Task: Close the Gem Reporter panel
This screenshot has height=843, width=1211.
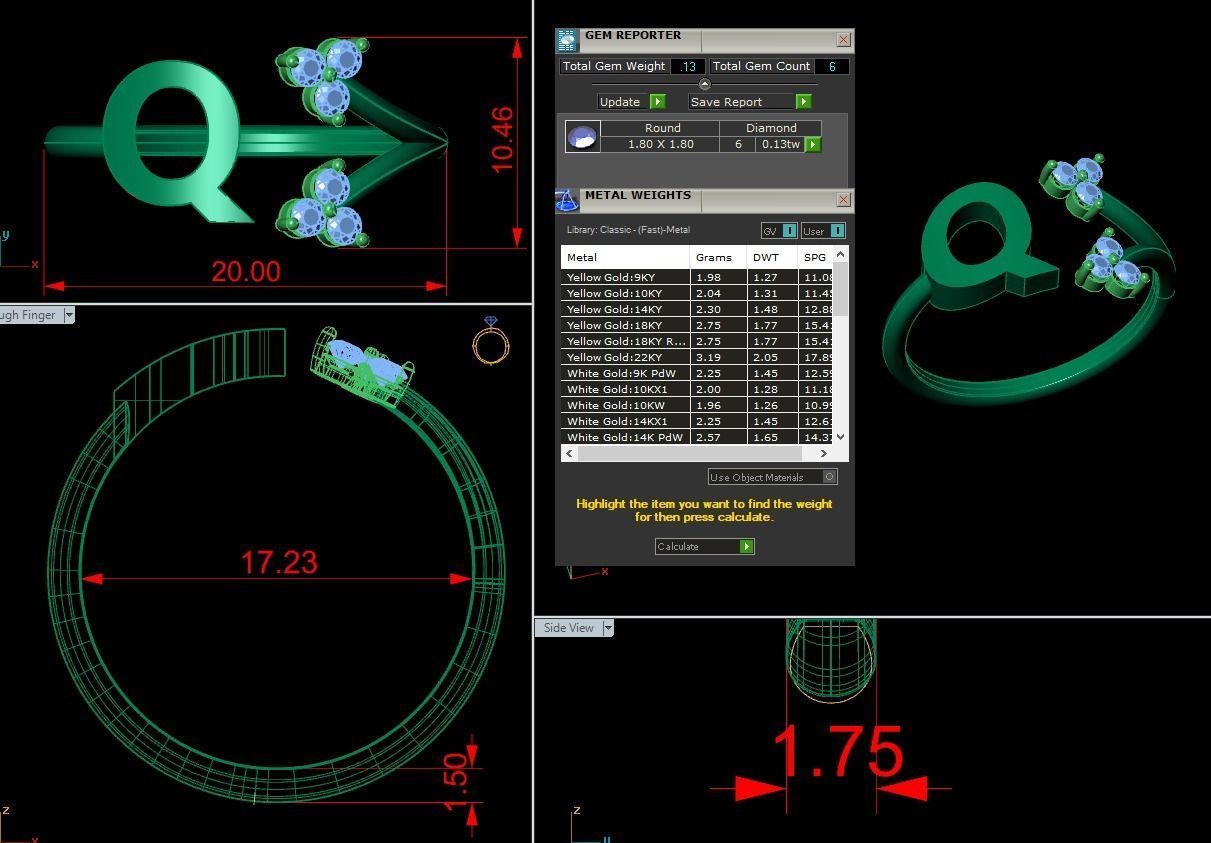Action: [x=843, y=40]
